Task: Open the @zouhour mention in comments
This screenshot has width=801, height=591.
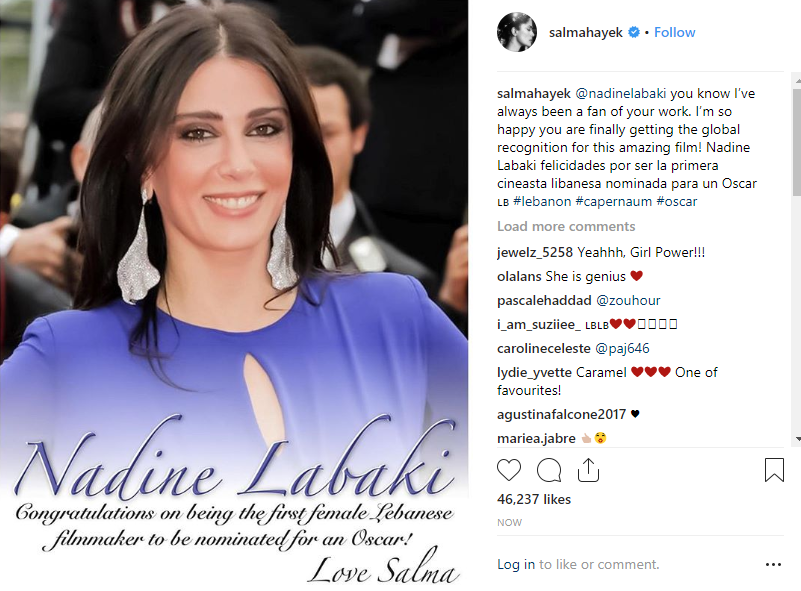Action: (x=628, y=300)
